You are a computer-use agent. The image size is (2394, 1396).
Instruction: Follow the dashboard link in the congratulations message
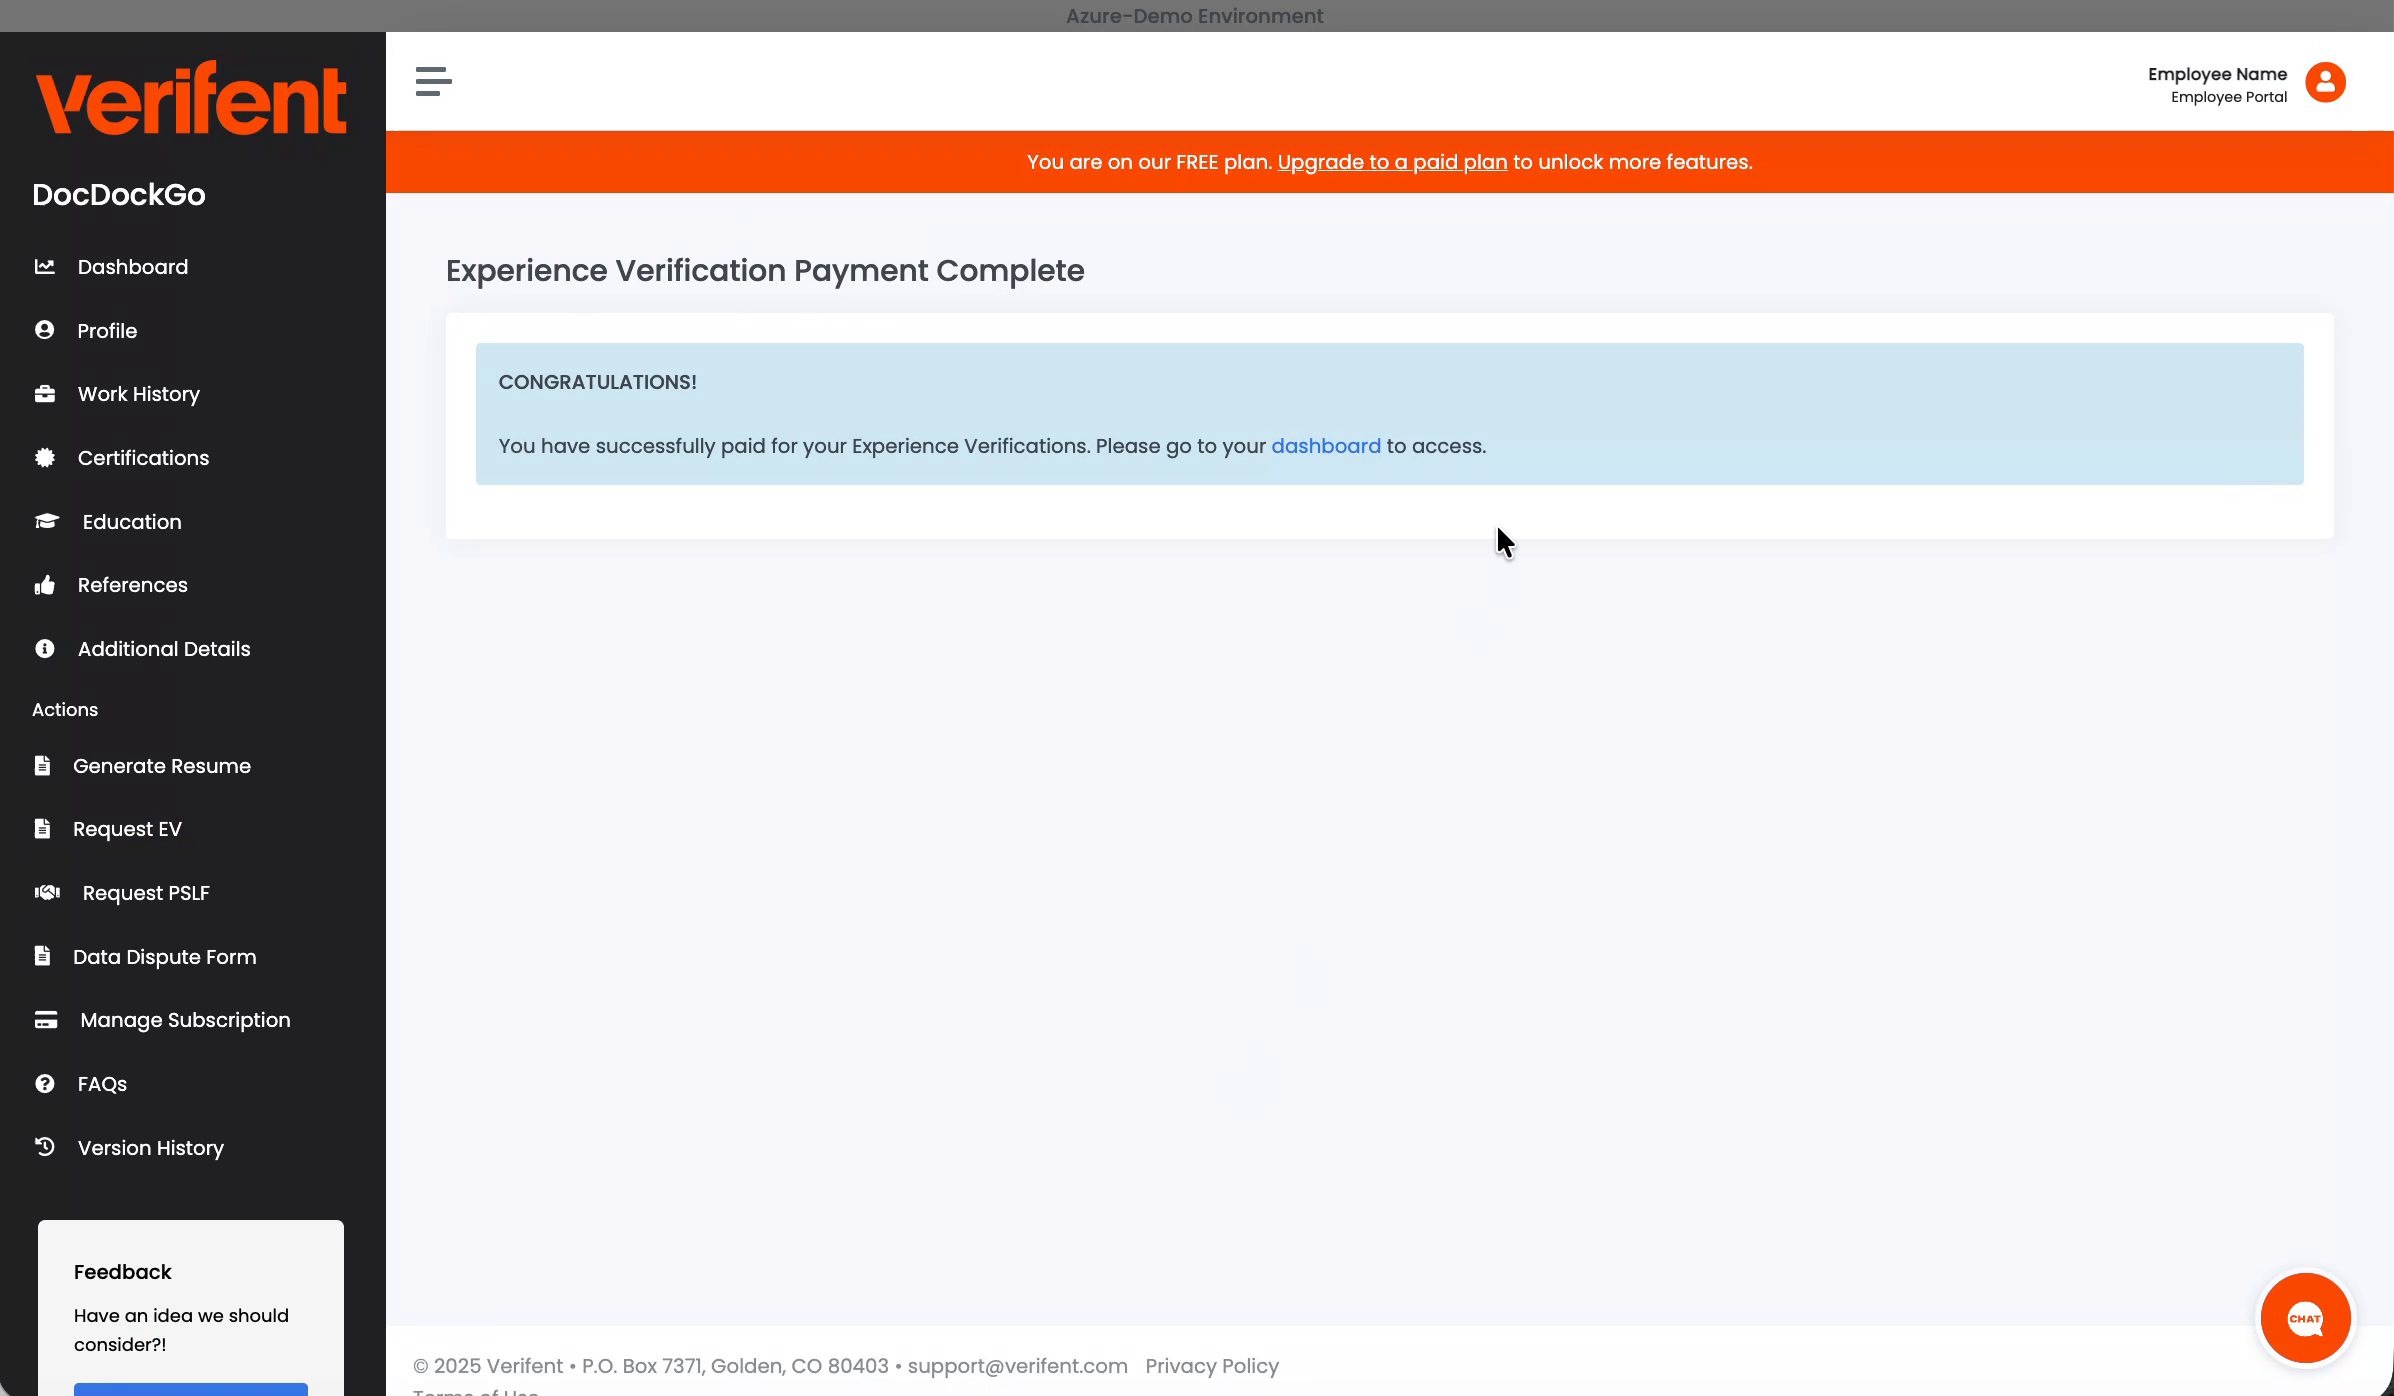(x=1326, y=446)
